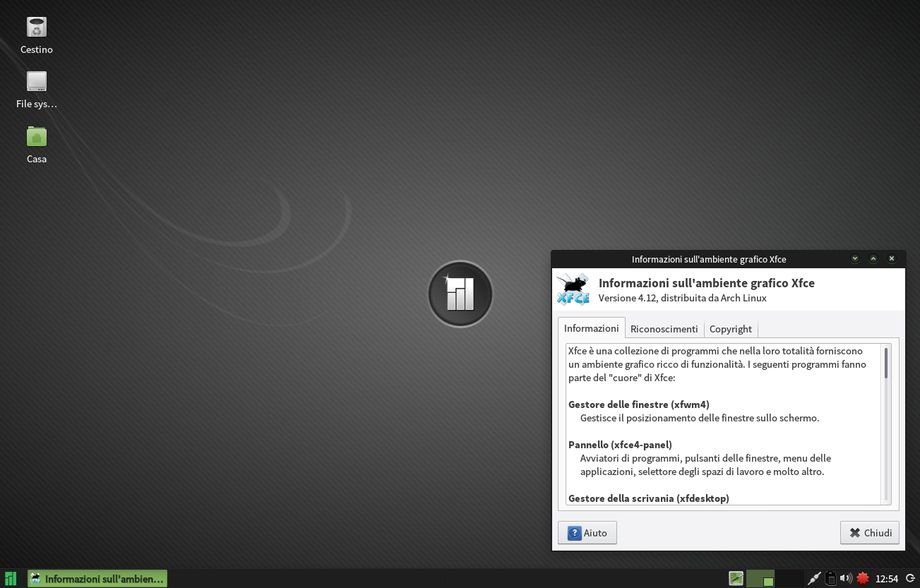Click the Chiudi button
Viewport: 920px width, 588px height.
(x=869, y=533)
